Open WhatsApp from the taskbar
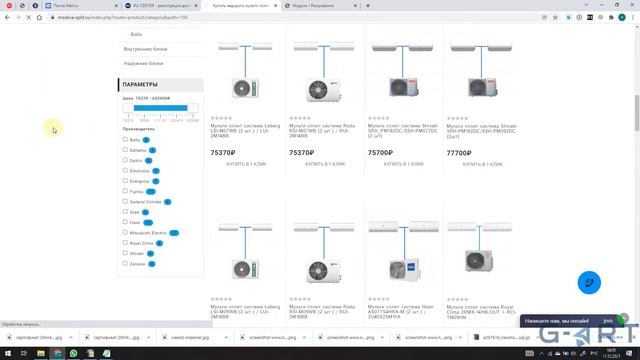 [x=73, y=353]
